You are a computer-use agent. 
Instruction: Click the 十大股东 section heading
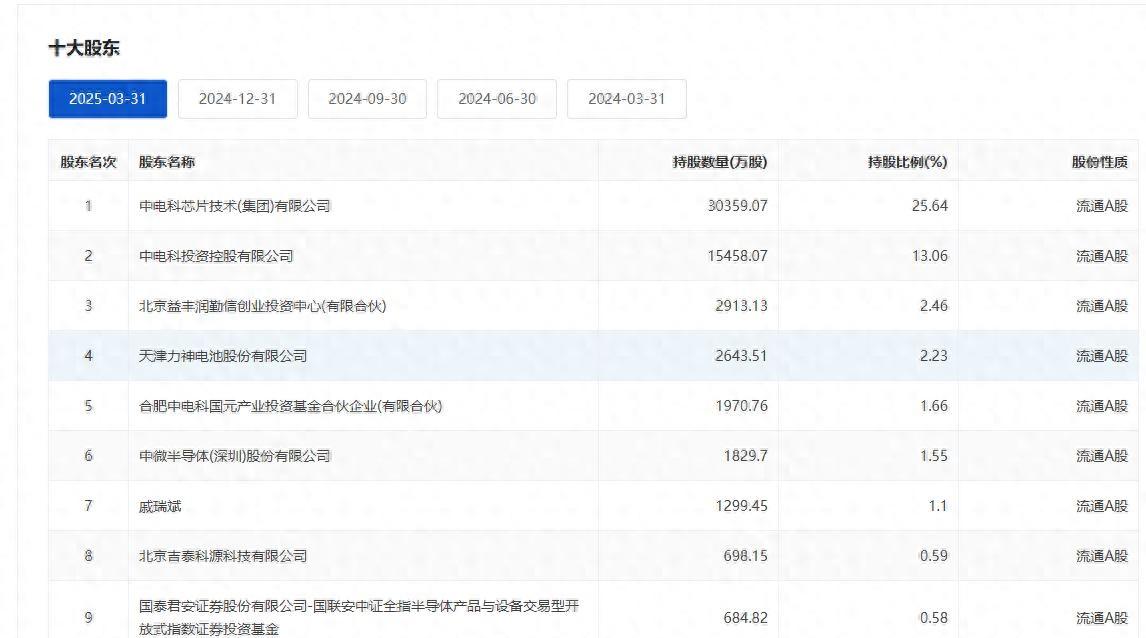coord(84,48)
